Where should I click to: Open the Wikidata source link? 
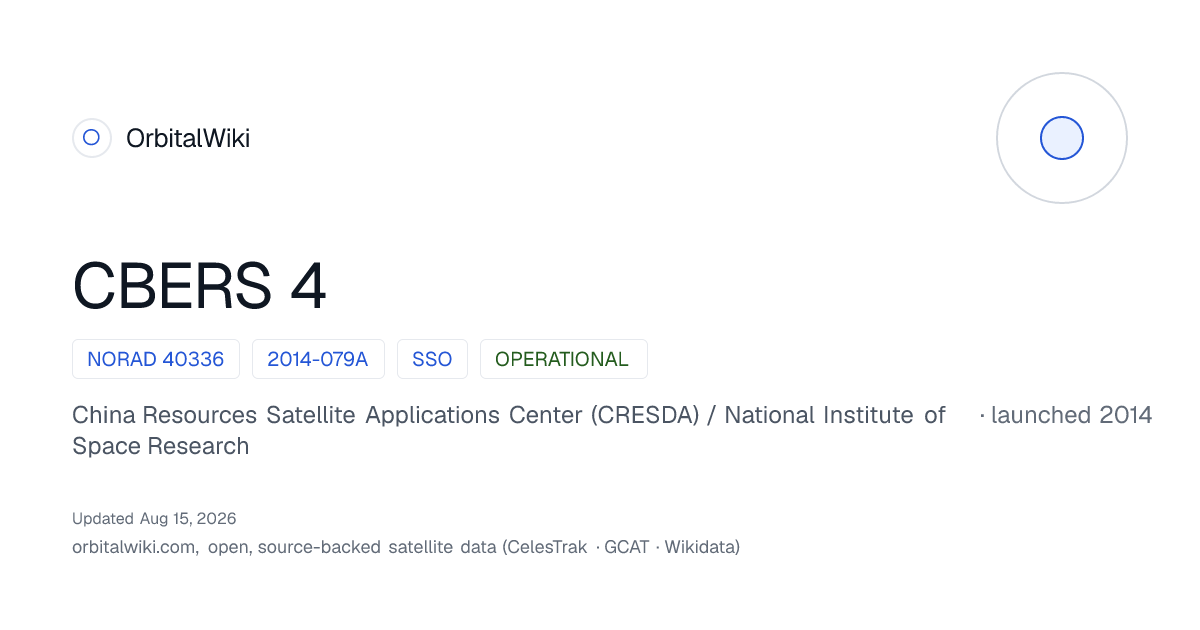699,547
